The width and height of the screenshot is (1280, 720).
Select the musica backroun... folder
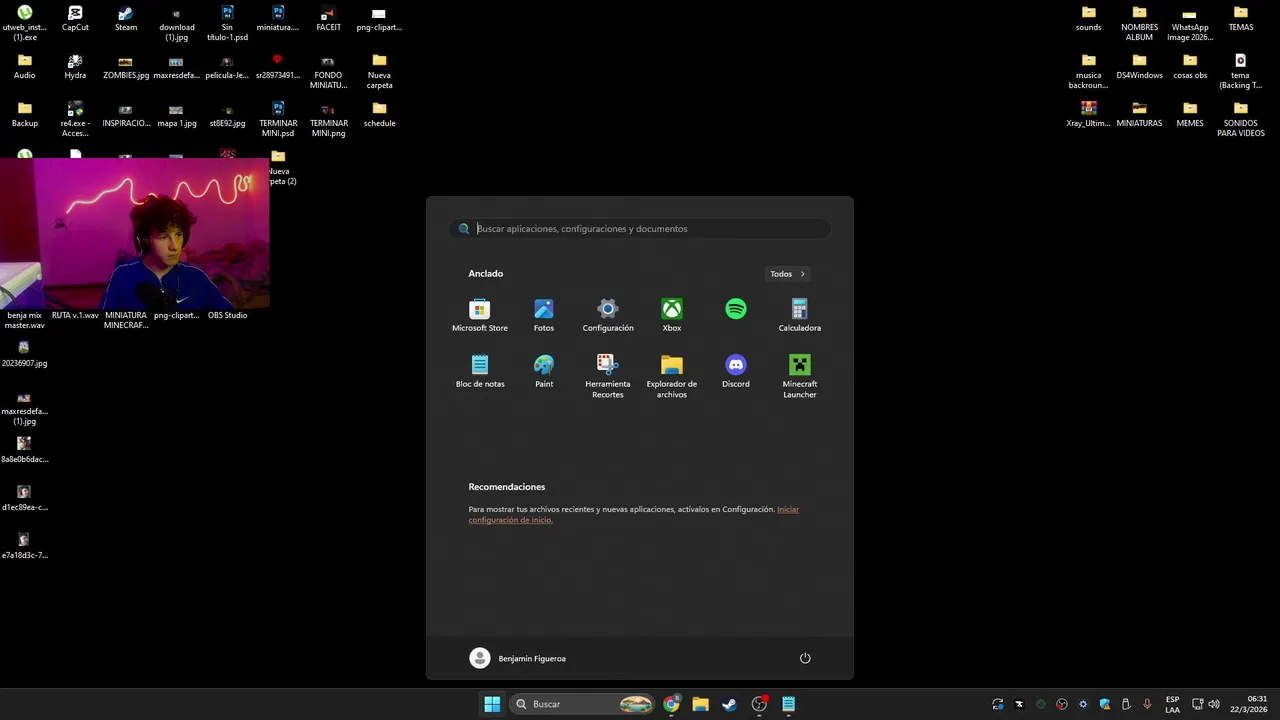1088,71
